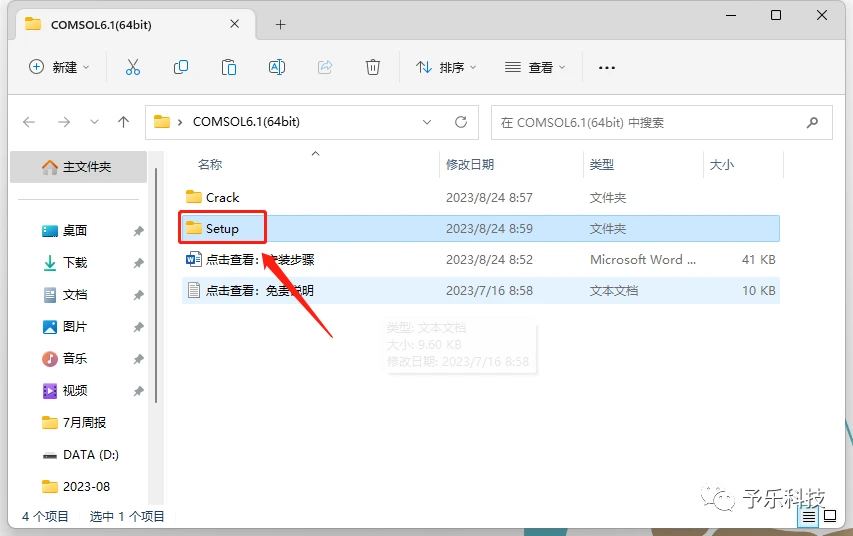
Task: Select 主文件夹 in navigation pane
Action: click(79, 167)
